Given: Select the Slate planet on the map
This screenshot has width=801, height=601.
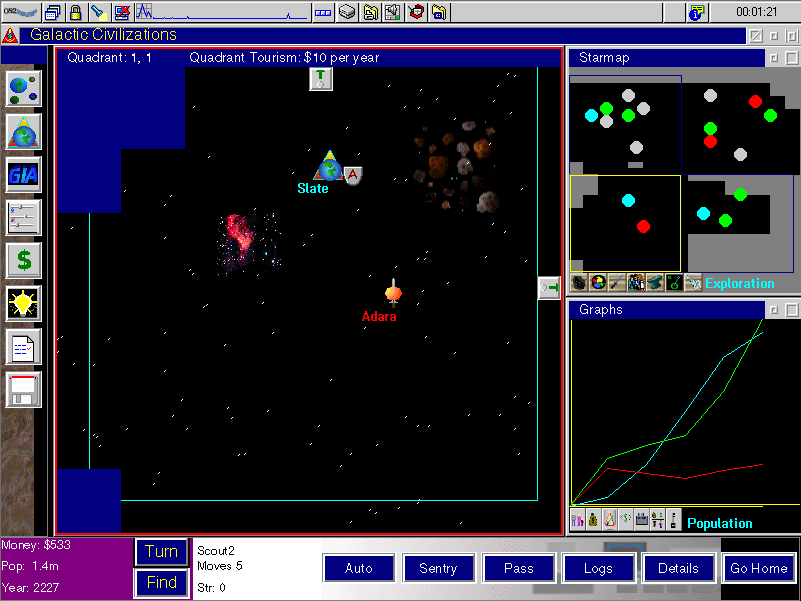Looking at the screenshot, I should 329,166.
